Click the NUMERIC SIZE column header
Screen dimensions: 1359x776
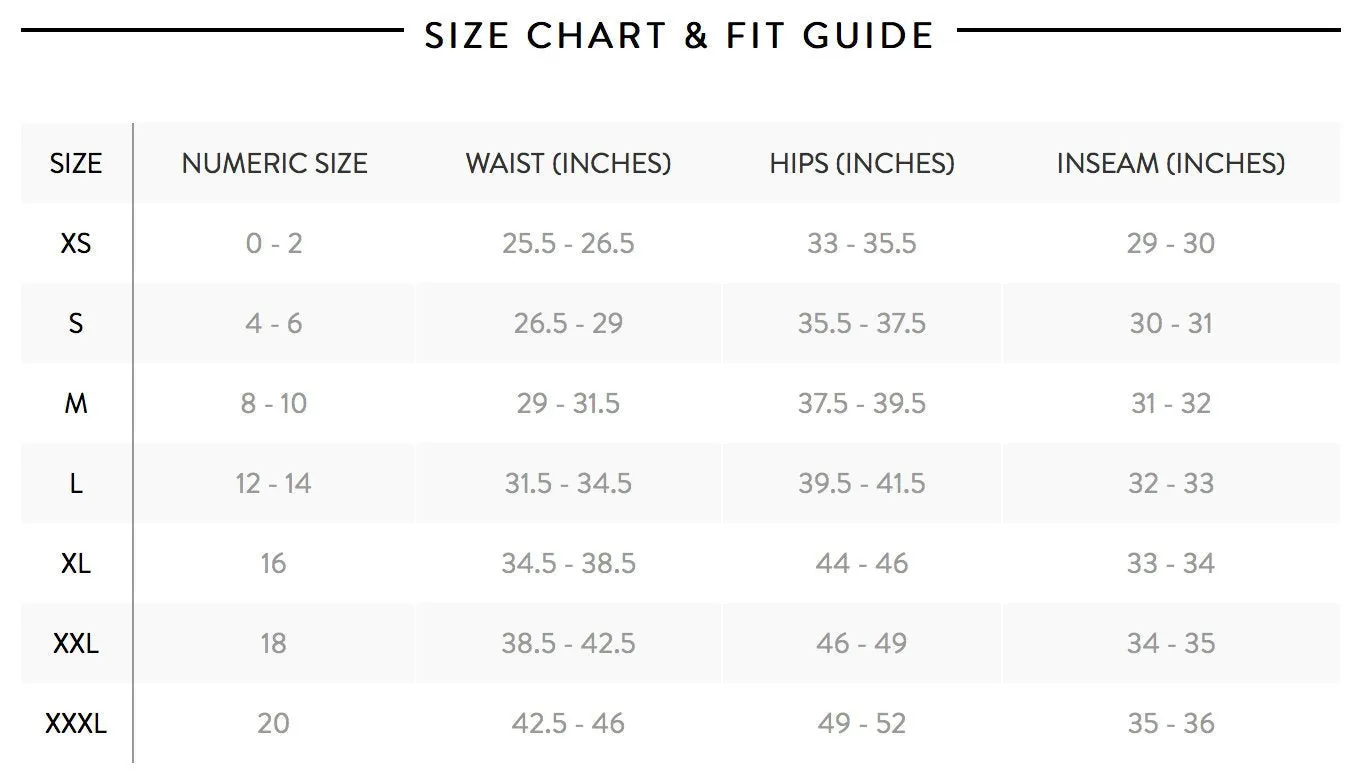pyautogui.click(x=274, y=163)
